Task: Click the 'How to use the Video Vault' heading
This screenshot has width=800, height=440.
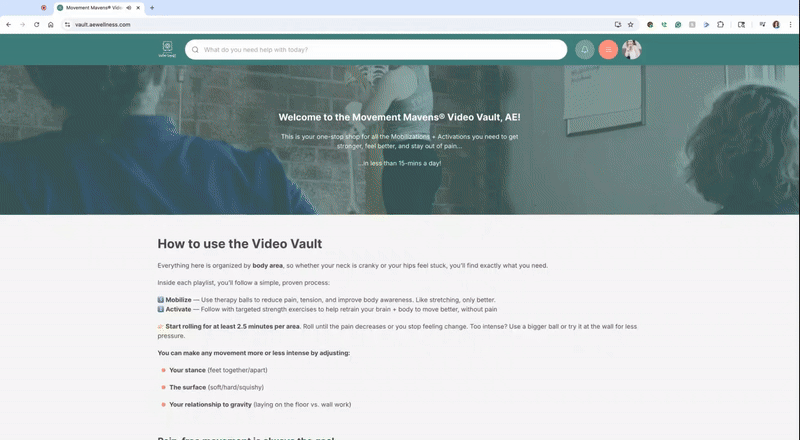Action: (x=240, y=244)
